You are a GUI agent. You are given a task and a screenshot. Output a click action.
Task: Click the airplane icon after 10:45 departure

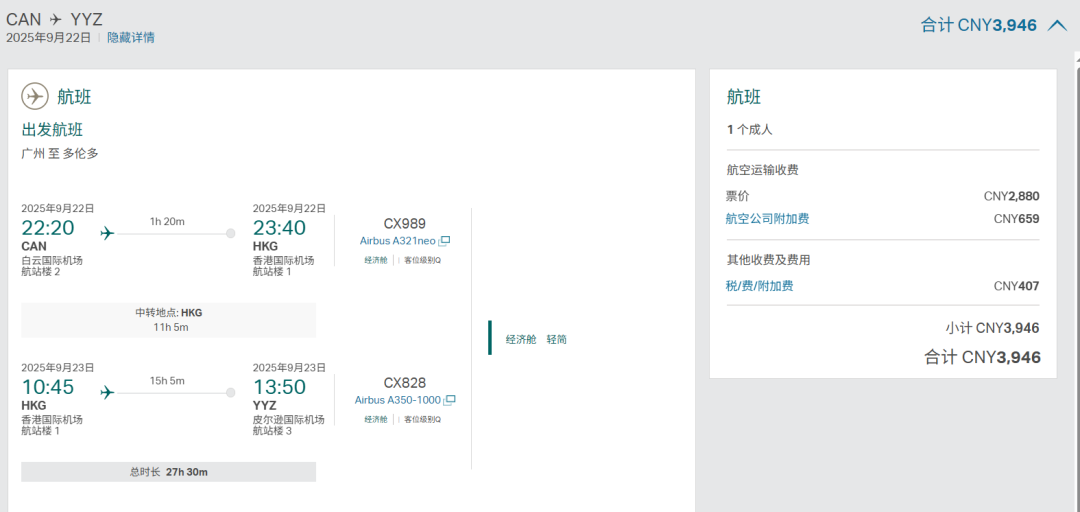pyautogui.click(x=108, y=392)
